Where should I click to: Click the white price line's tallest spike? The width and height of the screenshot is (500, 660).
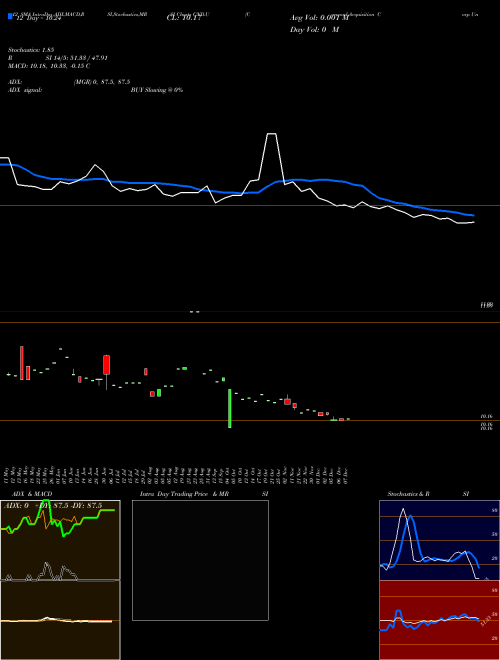click(271, 134)
